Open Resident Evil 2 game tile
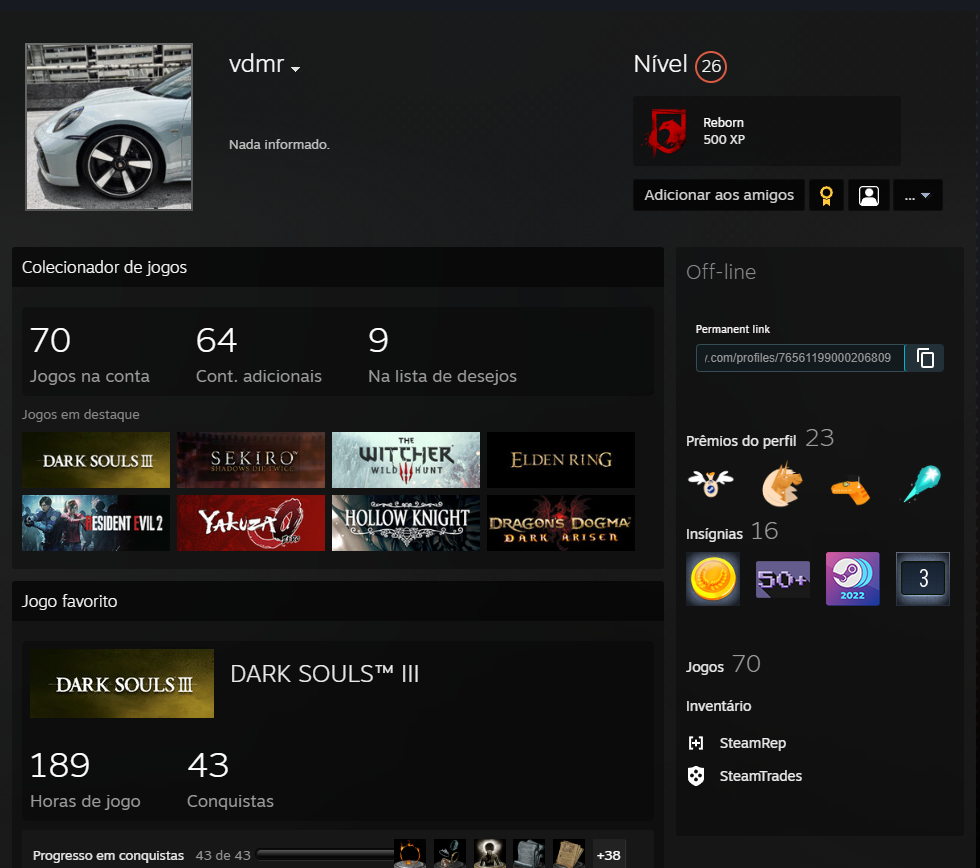Screen dimensions: 980x868 [x=96, y=523]
